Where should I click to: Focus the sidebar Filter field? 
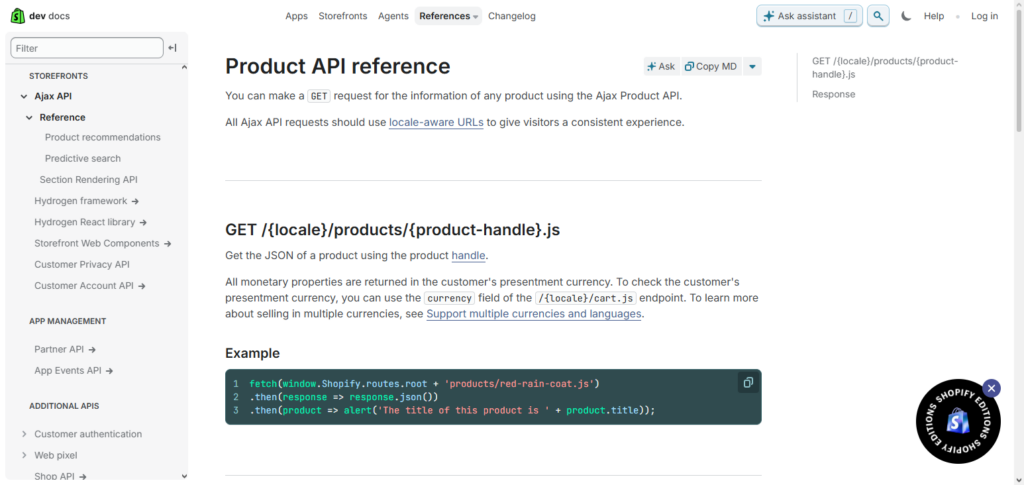pyautogui.click(x=87, y=48)
